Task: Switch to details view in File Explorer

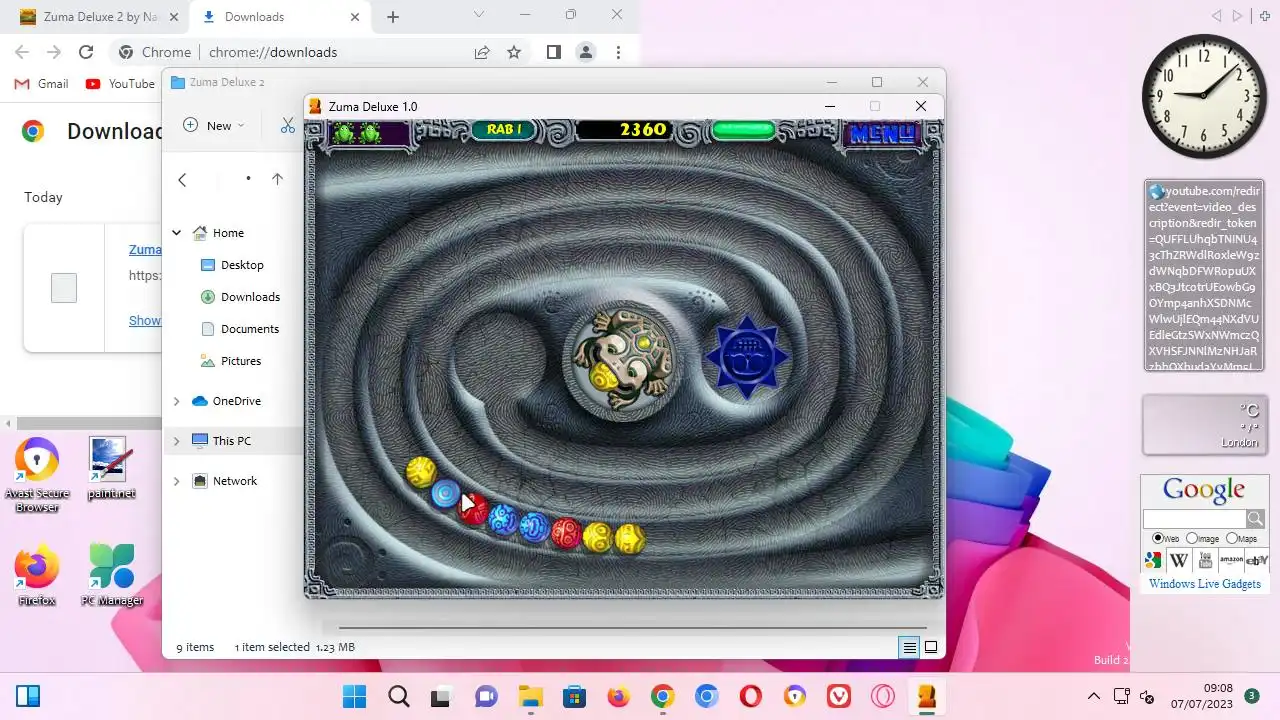Action: 909,647
